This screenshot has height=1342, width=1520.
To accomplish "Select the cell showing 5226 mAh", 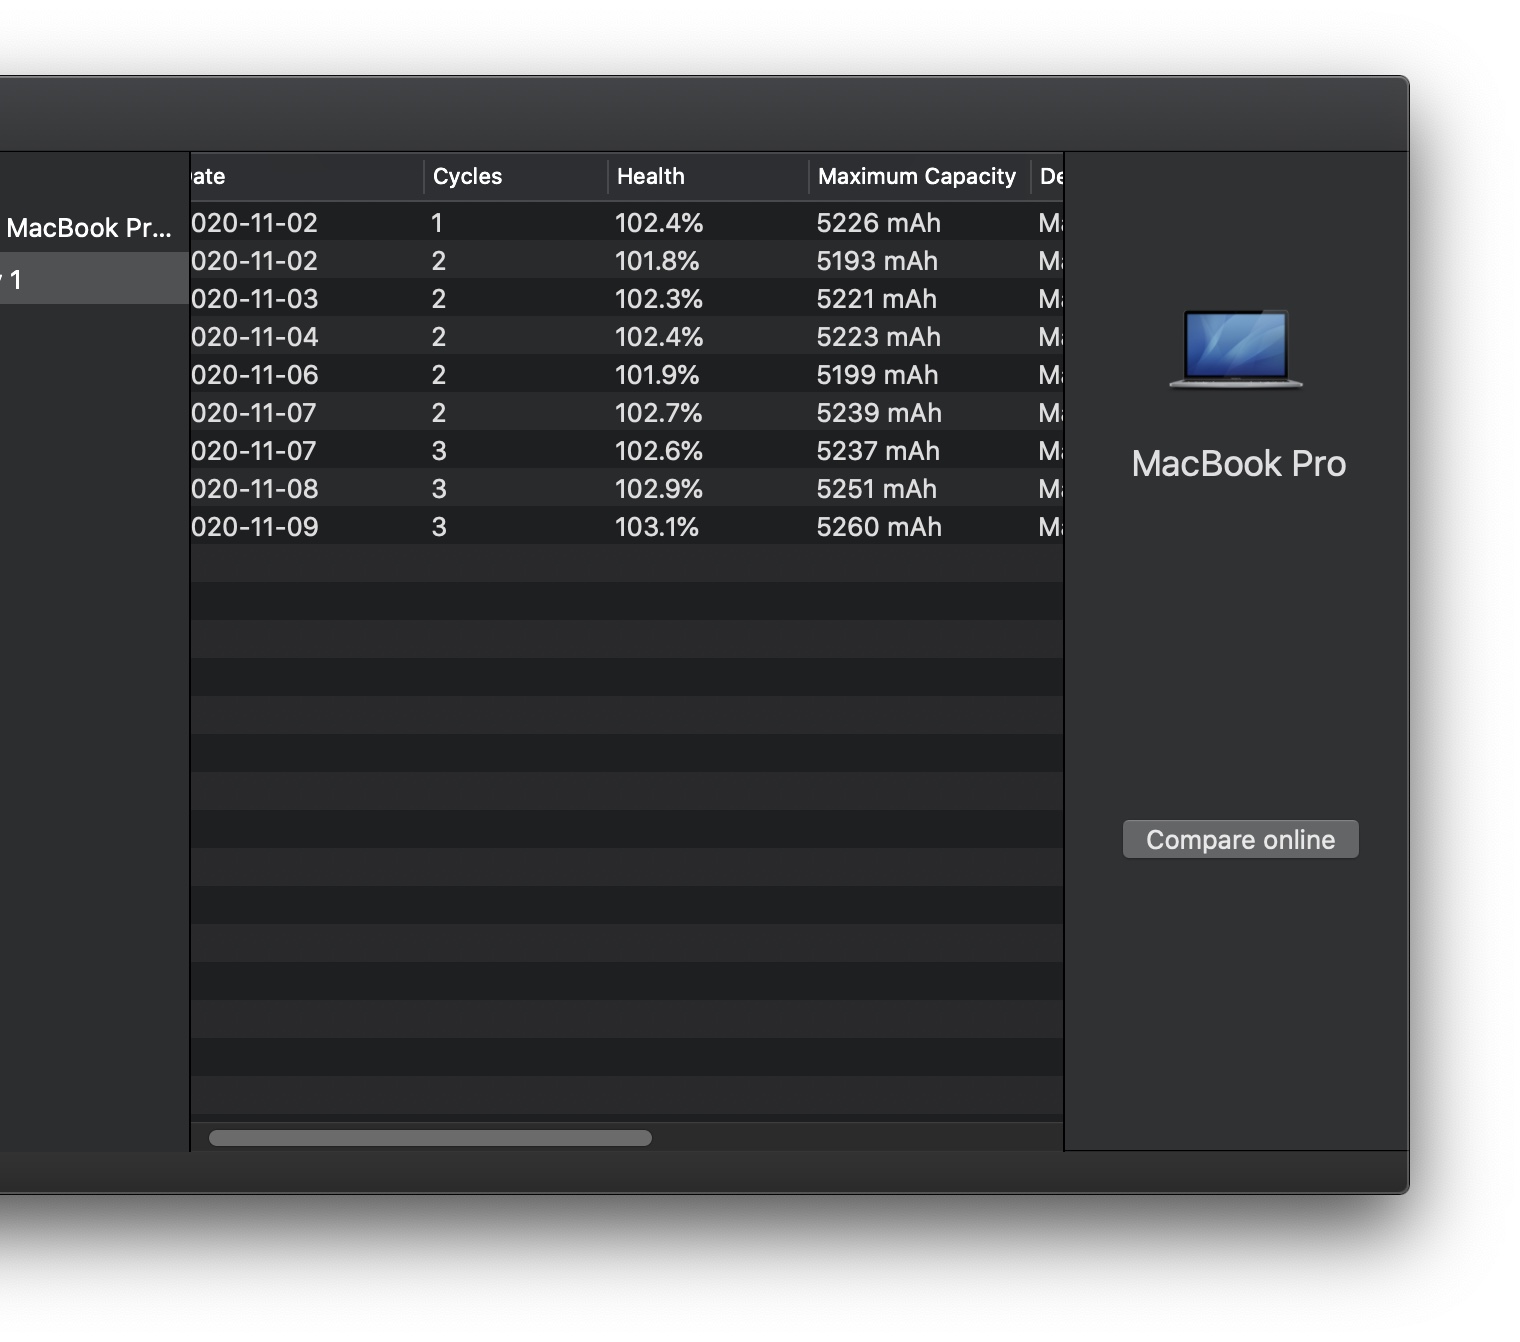I will pos(878,223).
